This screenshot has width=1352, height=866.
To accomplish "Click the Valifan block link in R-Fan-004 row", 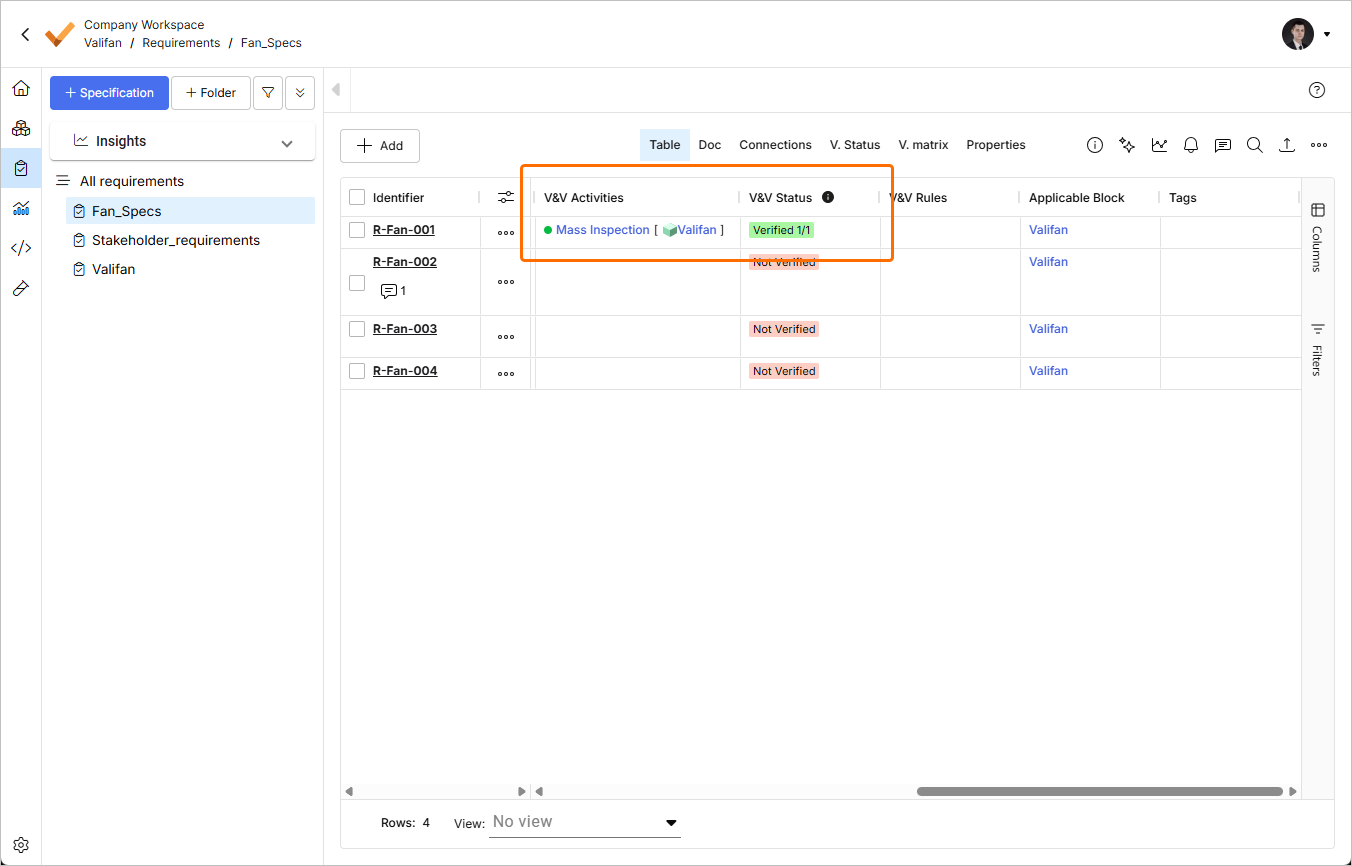I will click(x=1048, y=371).
